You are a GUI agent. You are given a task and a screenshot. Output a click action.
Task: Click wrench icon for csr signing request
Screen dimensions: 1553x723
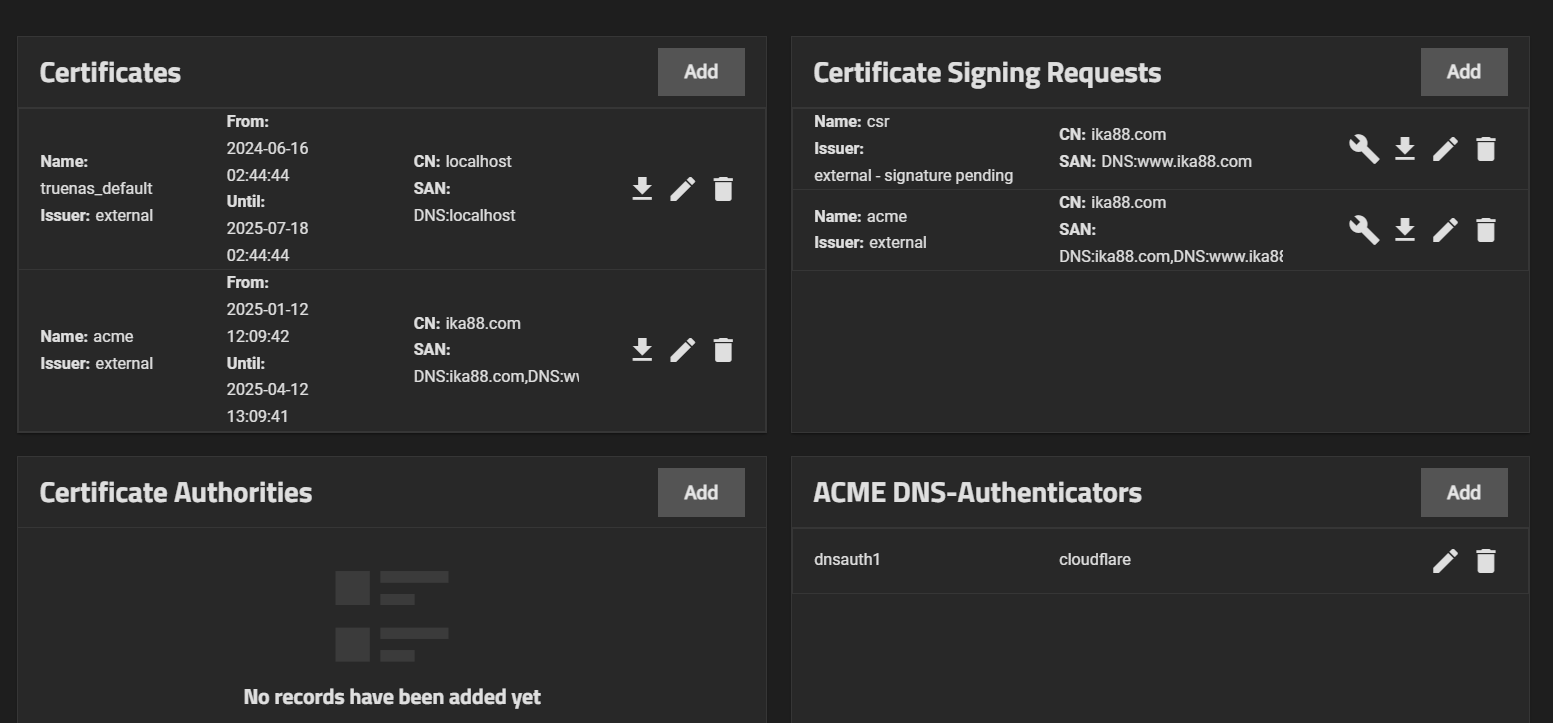click(1364, 149)
